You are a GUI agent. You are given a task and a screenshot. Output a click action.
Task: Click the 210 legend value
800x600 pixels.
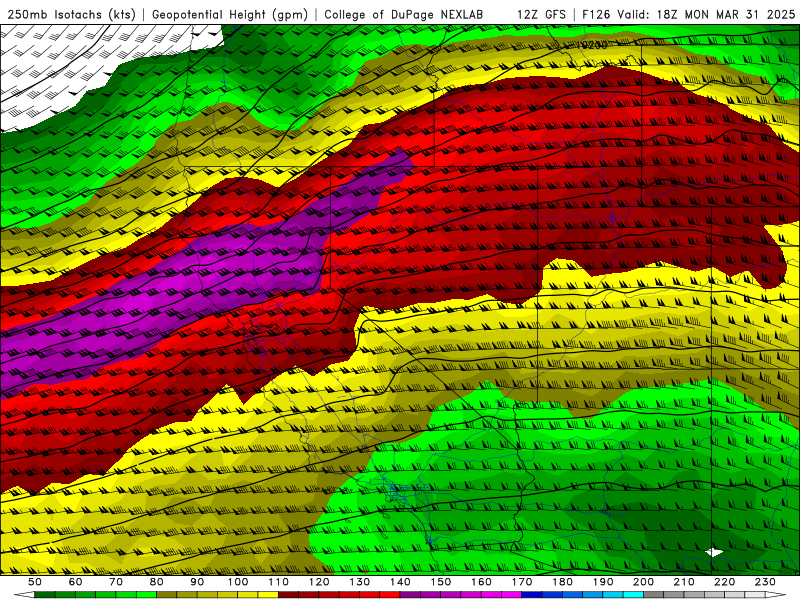684,582
